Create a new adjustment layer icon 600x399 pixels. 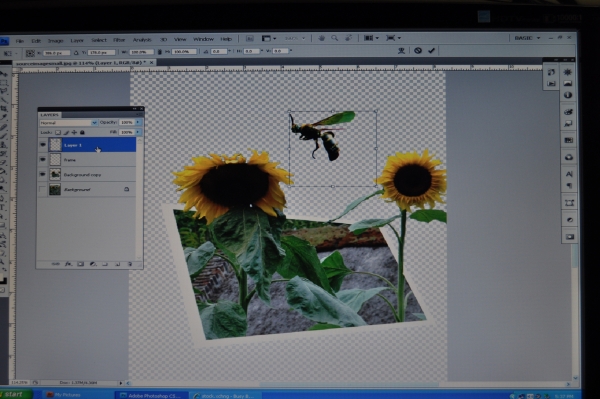pyautogui.click(x=93, y=264)
